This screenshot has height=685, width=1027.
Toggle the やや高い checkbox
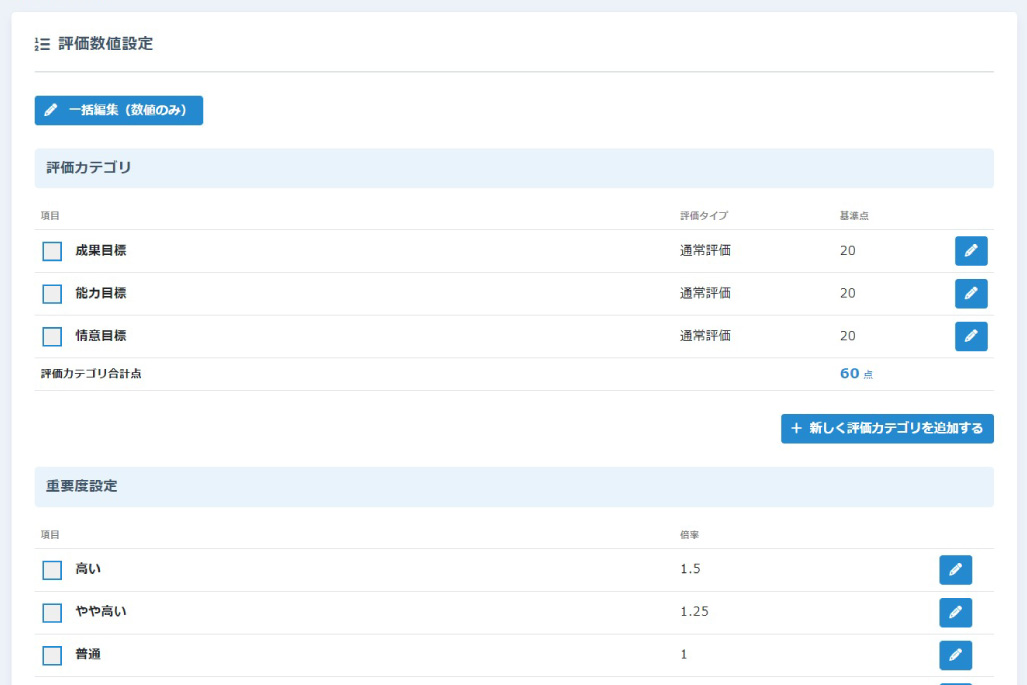point(52,612)
